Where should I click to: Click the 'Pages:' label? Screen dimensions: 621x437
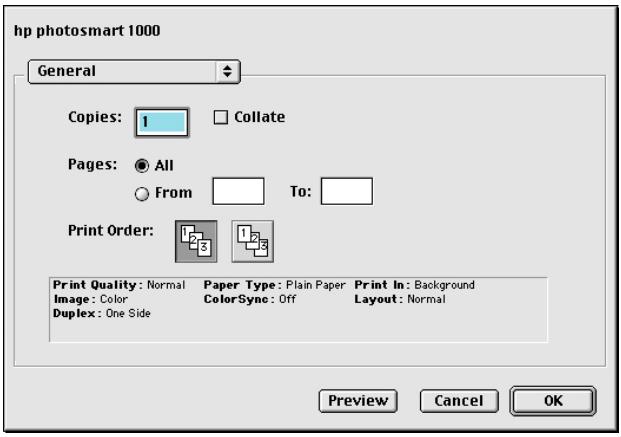(x=93, y=164)
